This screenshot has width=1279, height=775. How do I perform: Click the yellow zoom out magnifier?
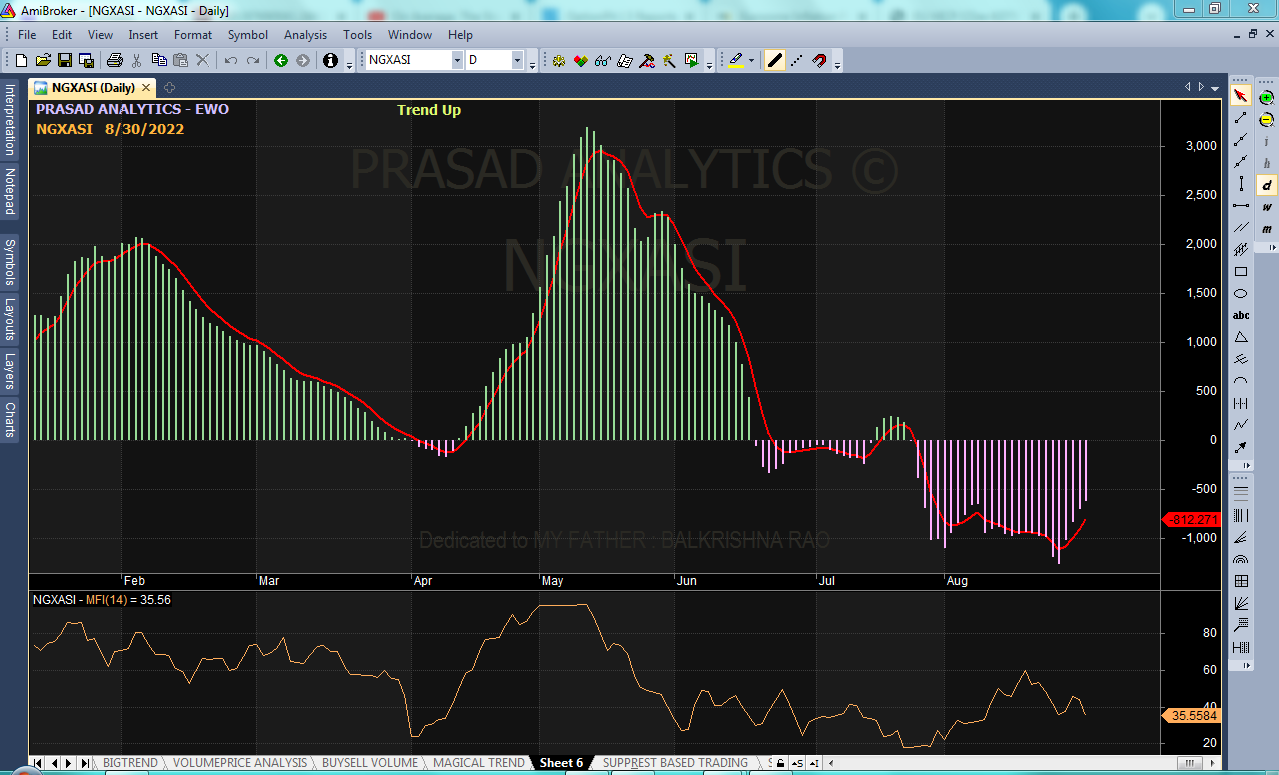[1267, 120]
